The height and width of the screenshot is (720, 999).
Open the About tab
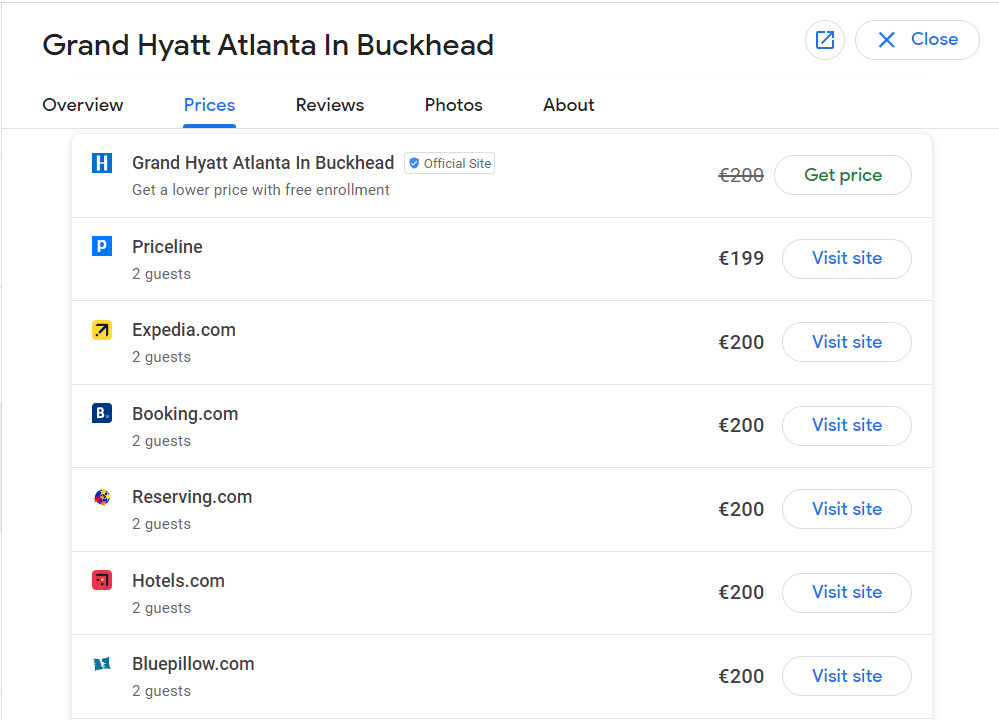(x=569, y=105)
